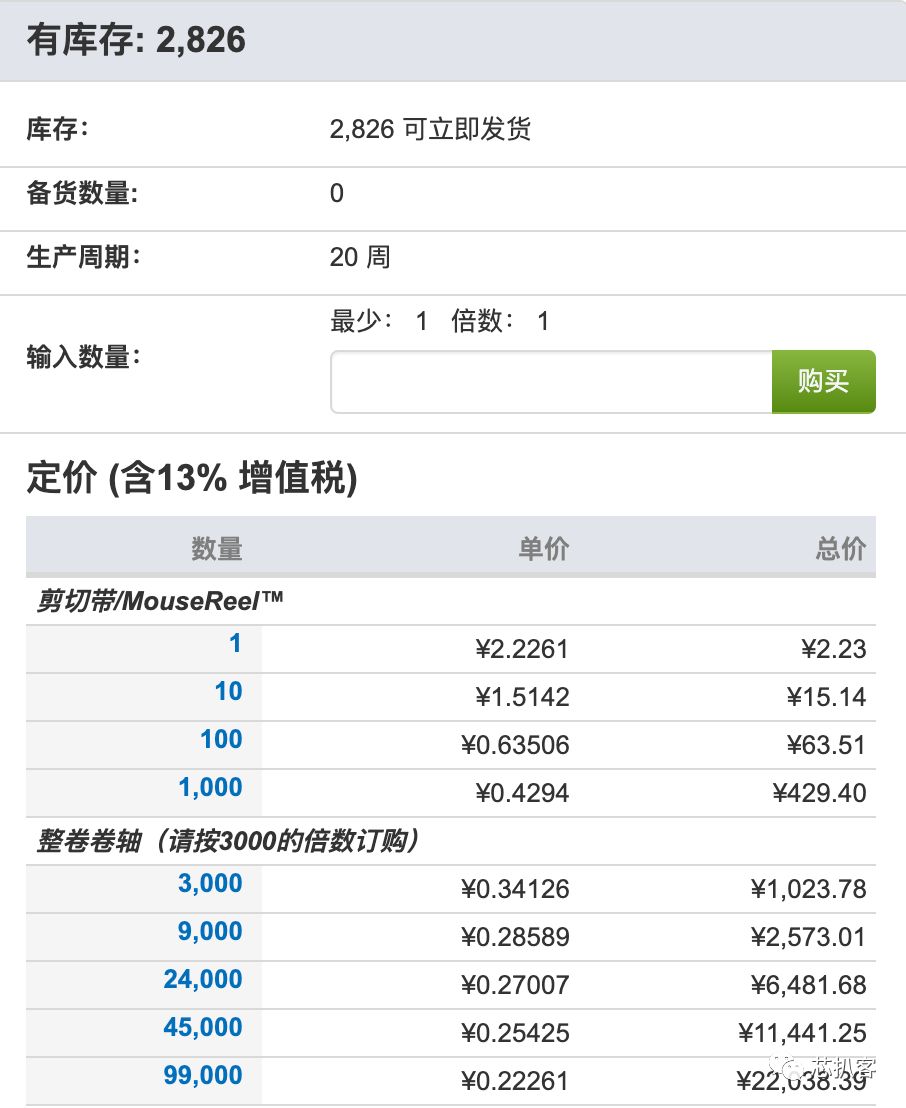Click unit price ¥0.27007
906x1108 pixels.
pyautogui.click(x=514, y=986)
